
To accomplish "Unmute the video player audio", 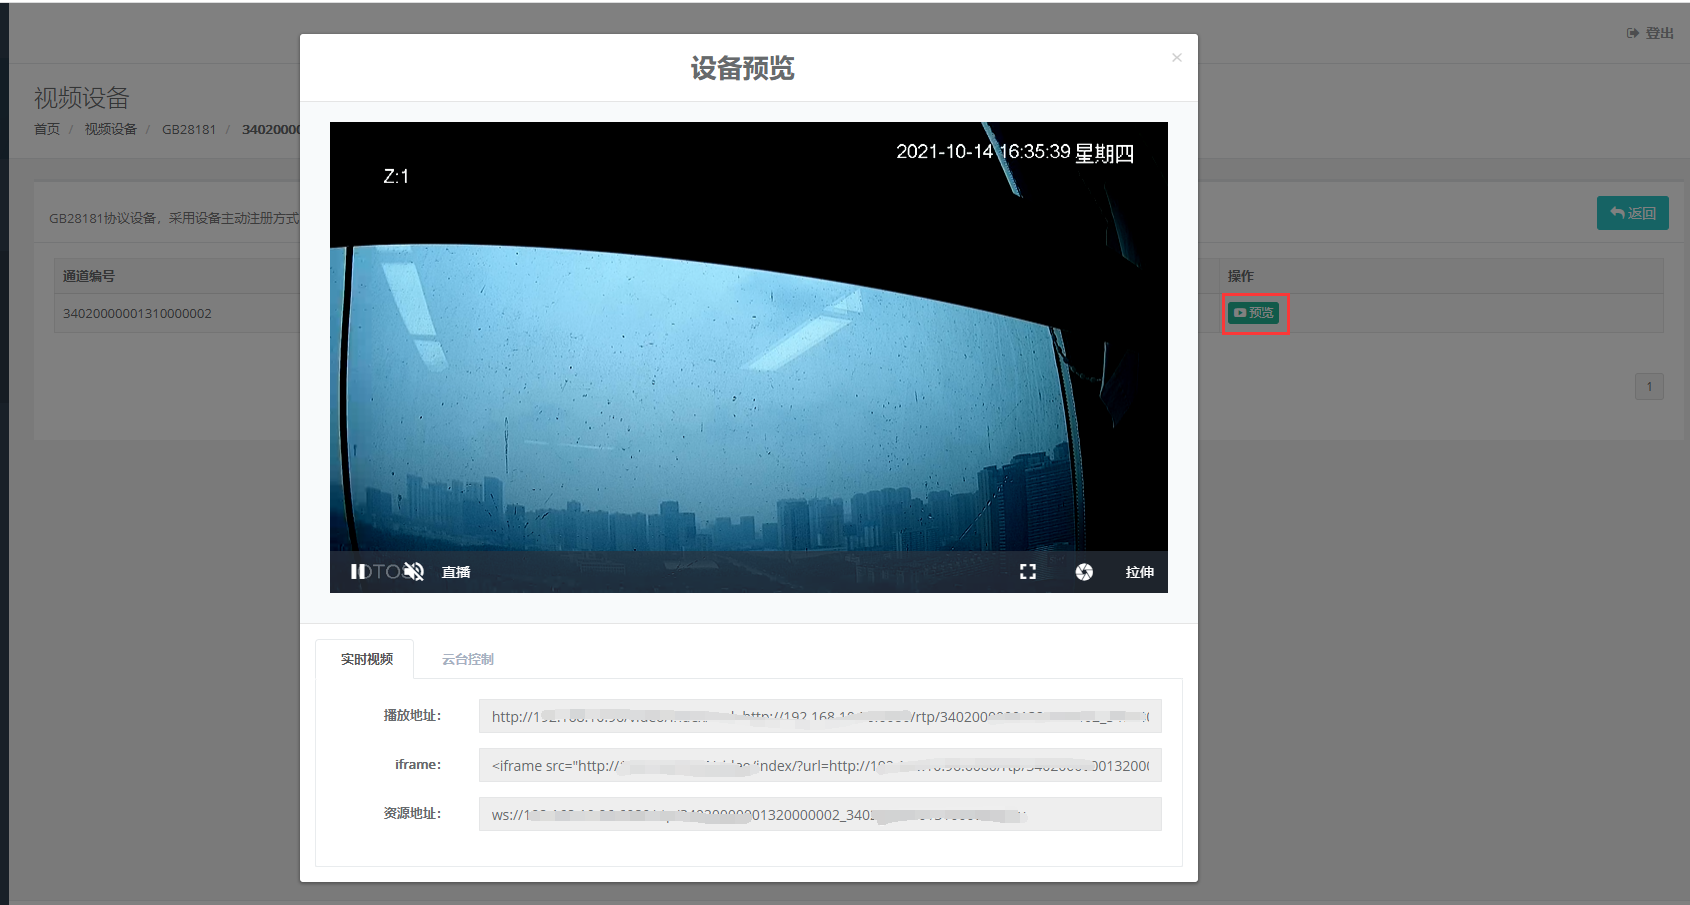I will point(414,572).
